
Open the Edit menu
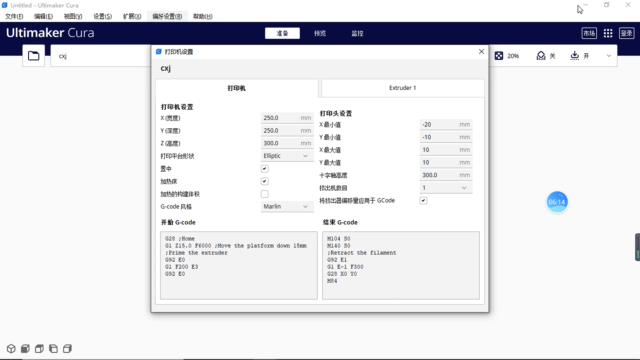click(x=43, y=16)
